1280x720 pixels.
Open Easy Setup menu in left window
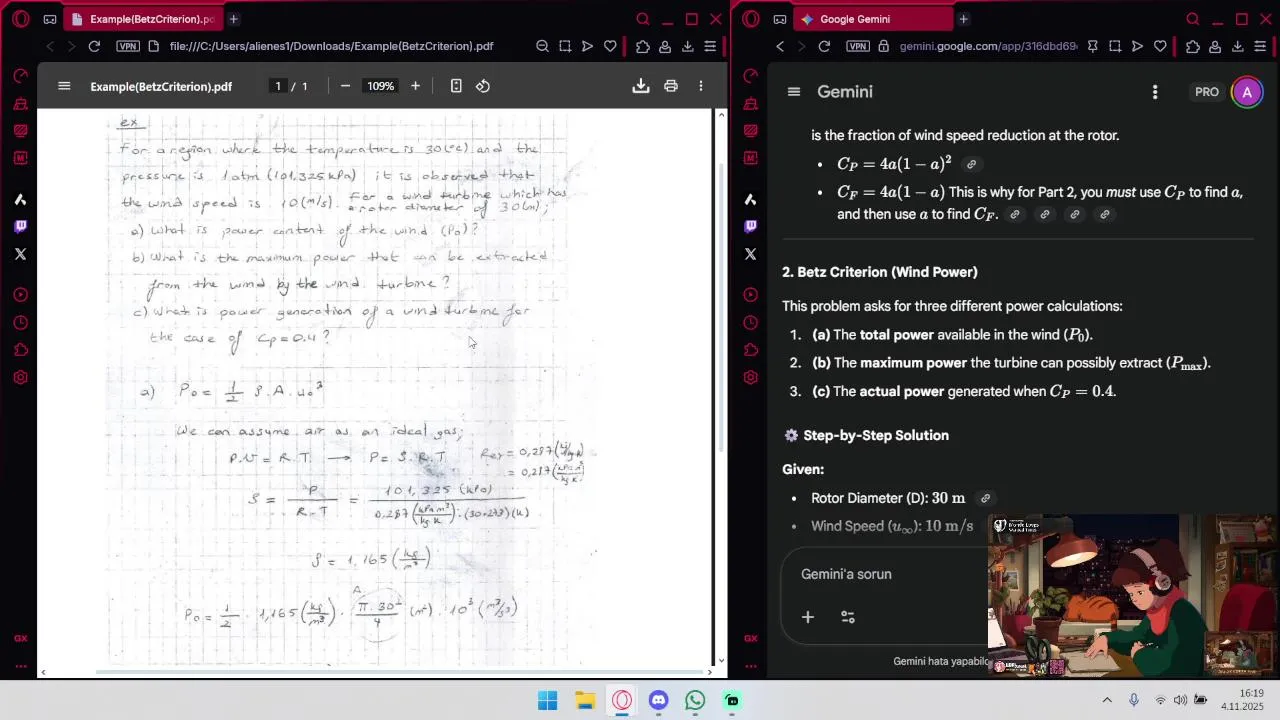point(710,46)
